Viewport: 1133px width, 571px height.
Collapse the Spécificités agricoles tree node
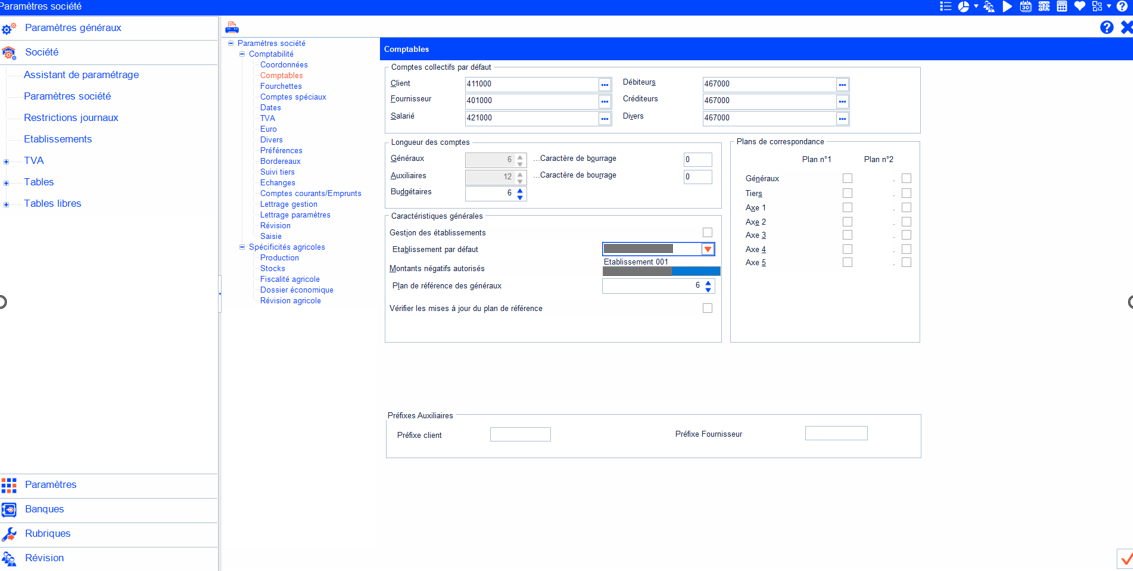(x=242, y=247)
